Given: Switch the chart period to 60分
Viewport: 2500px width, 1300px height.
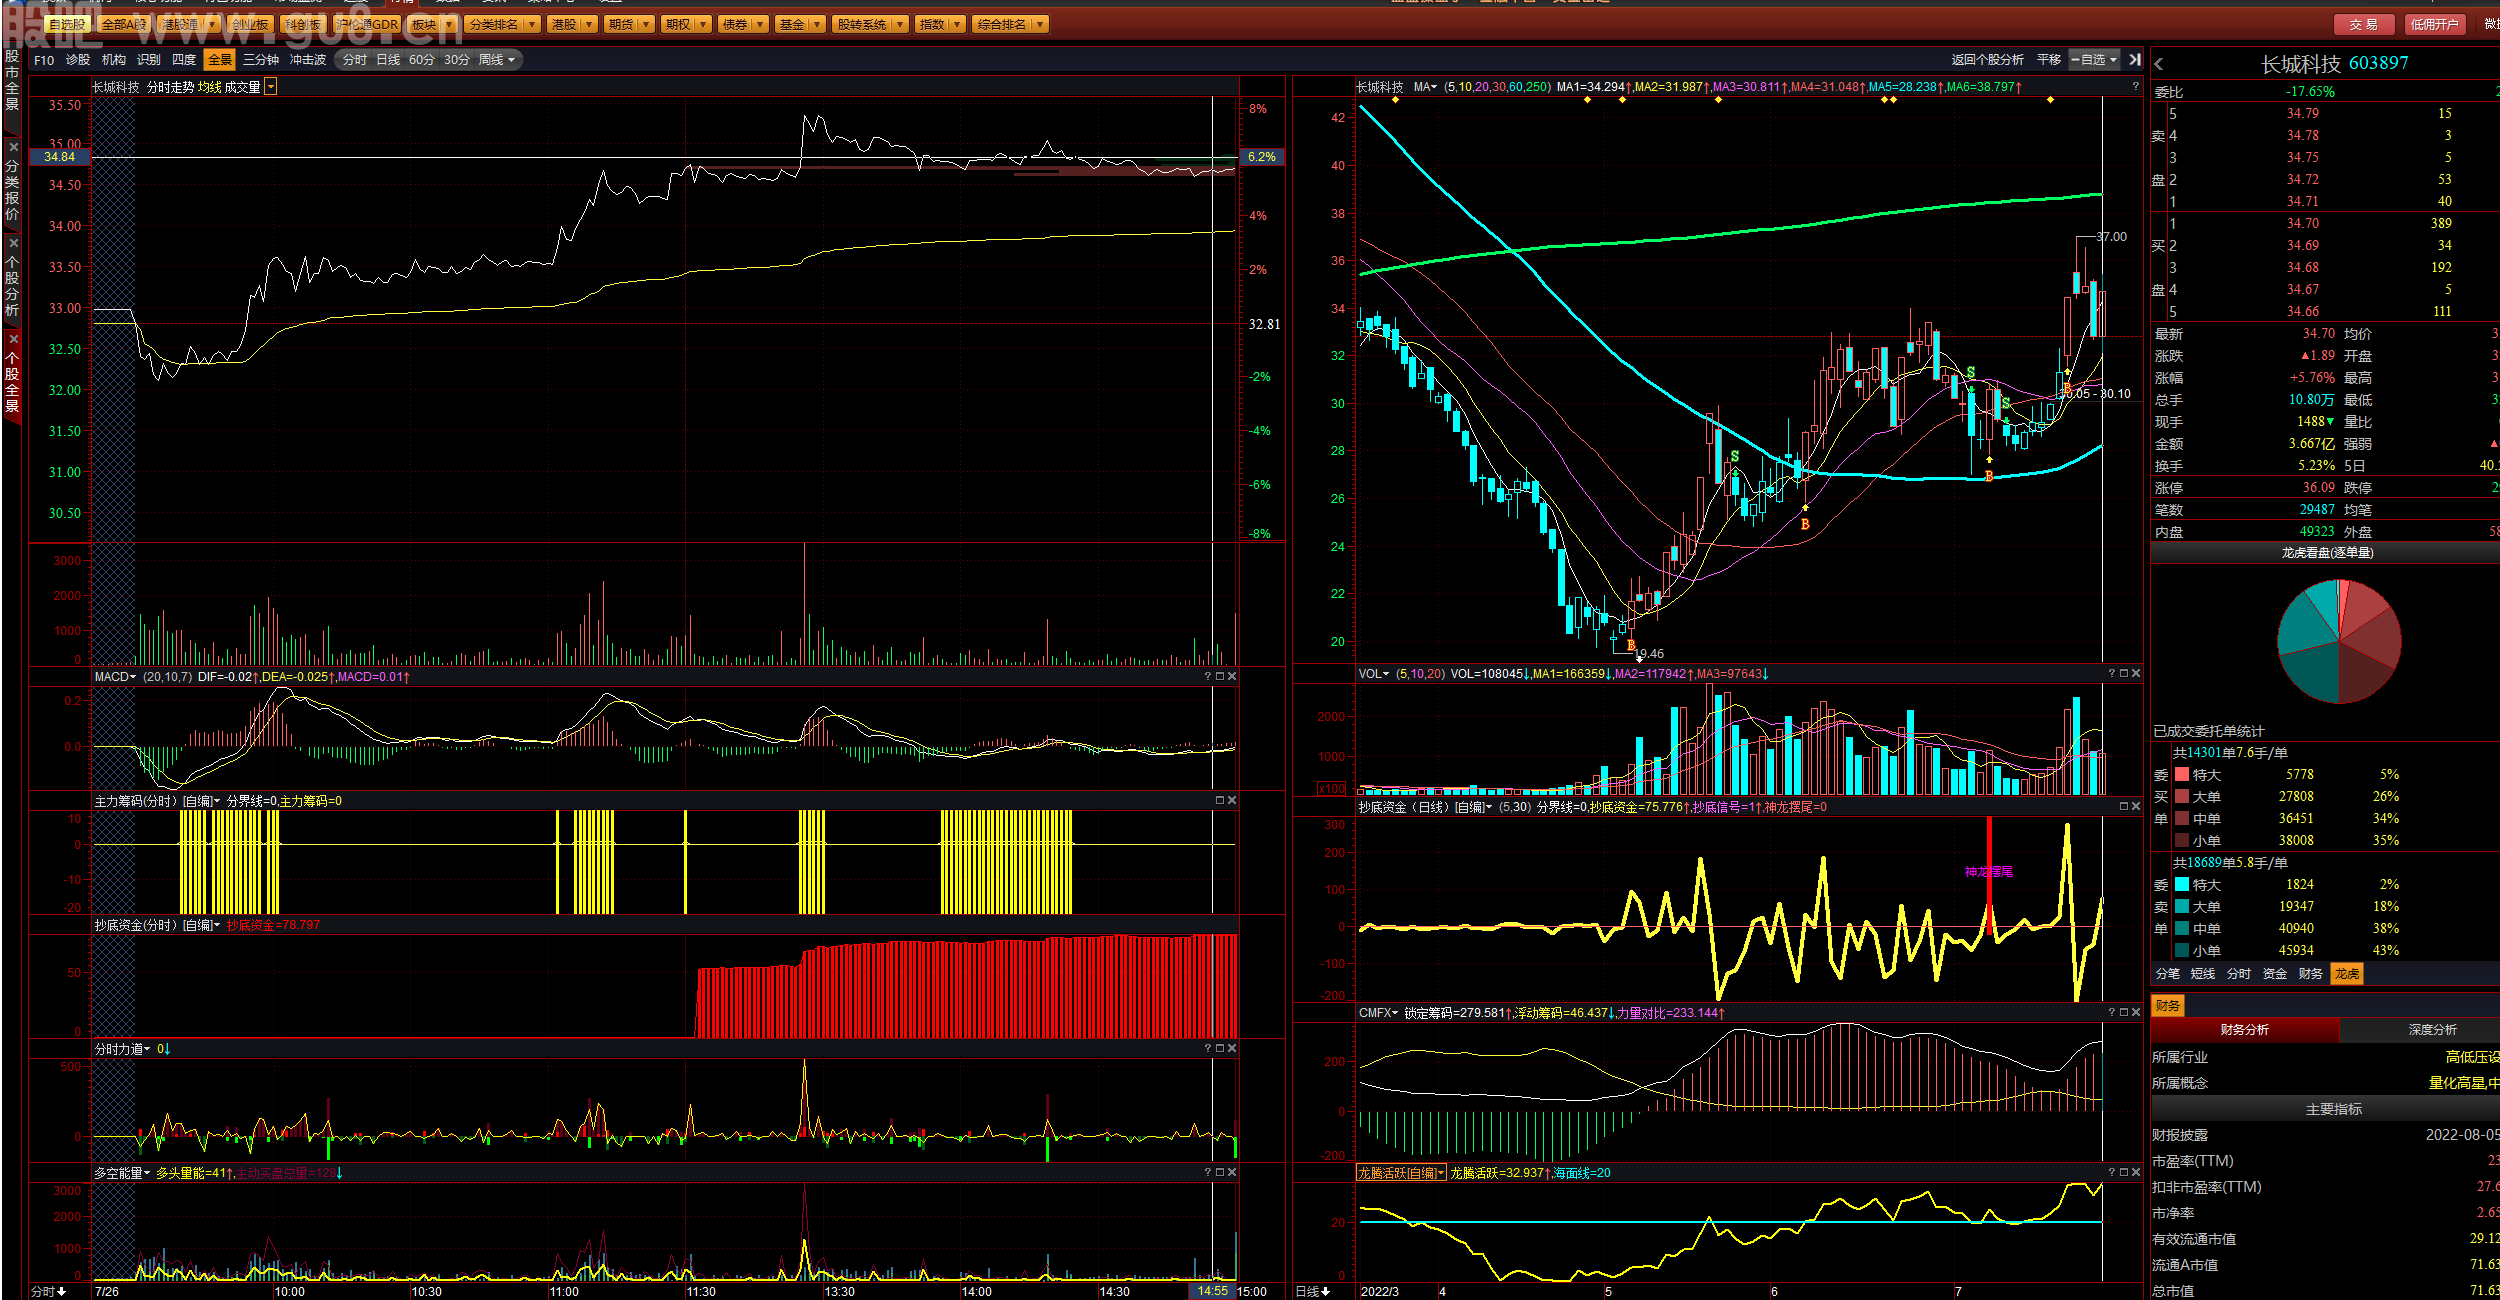Looking at the screenshot, I should click(x=422, y=60).
